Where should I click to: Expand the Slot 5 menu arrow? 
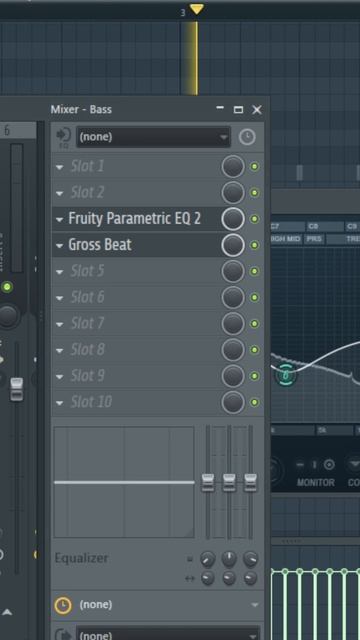[60, 272]
